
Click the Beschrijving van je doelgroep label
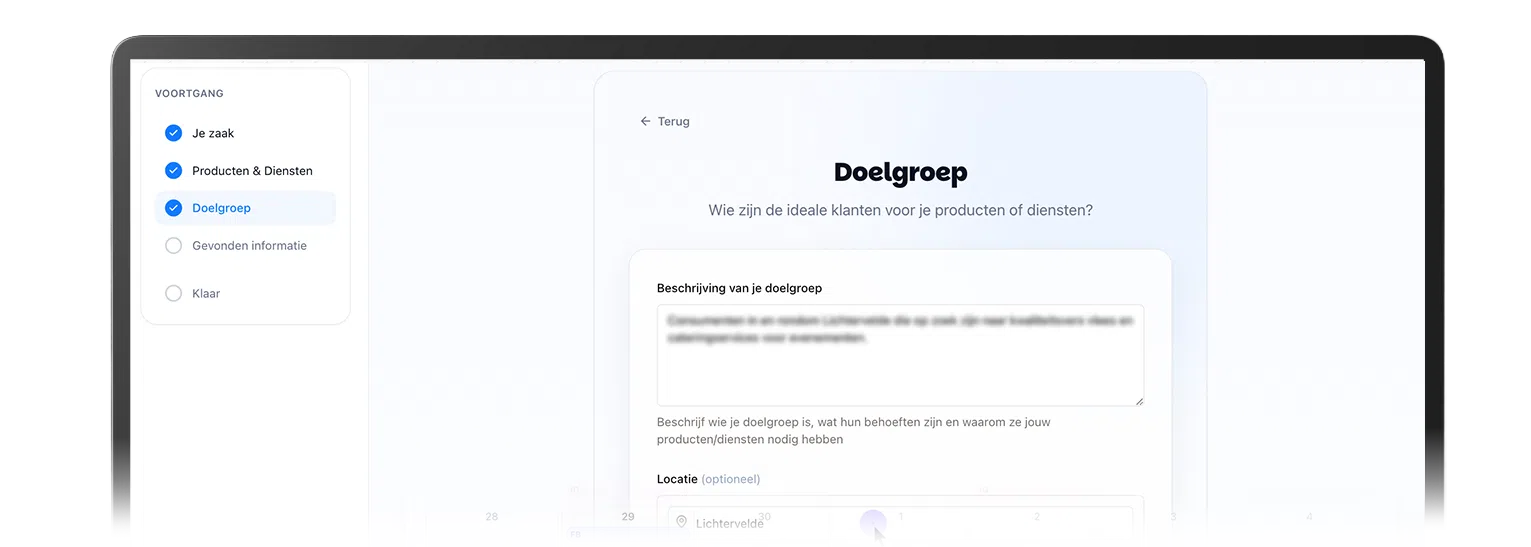tap(739, 288)
